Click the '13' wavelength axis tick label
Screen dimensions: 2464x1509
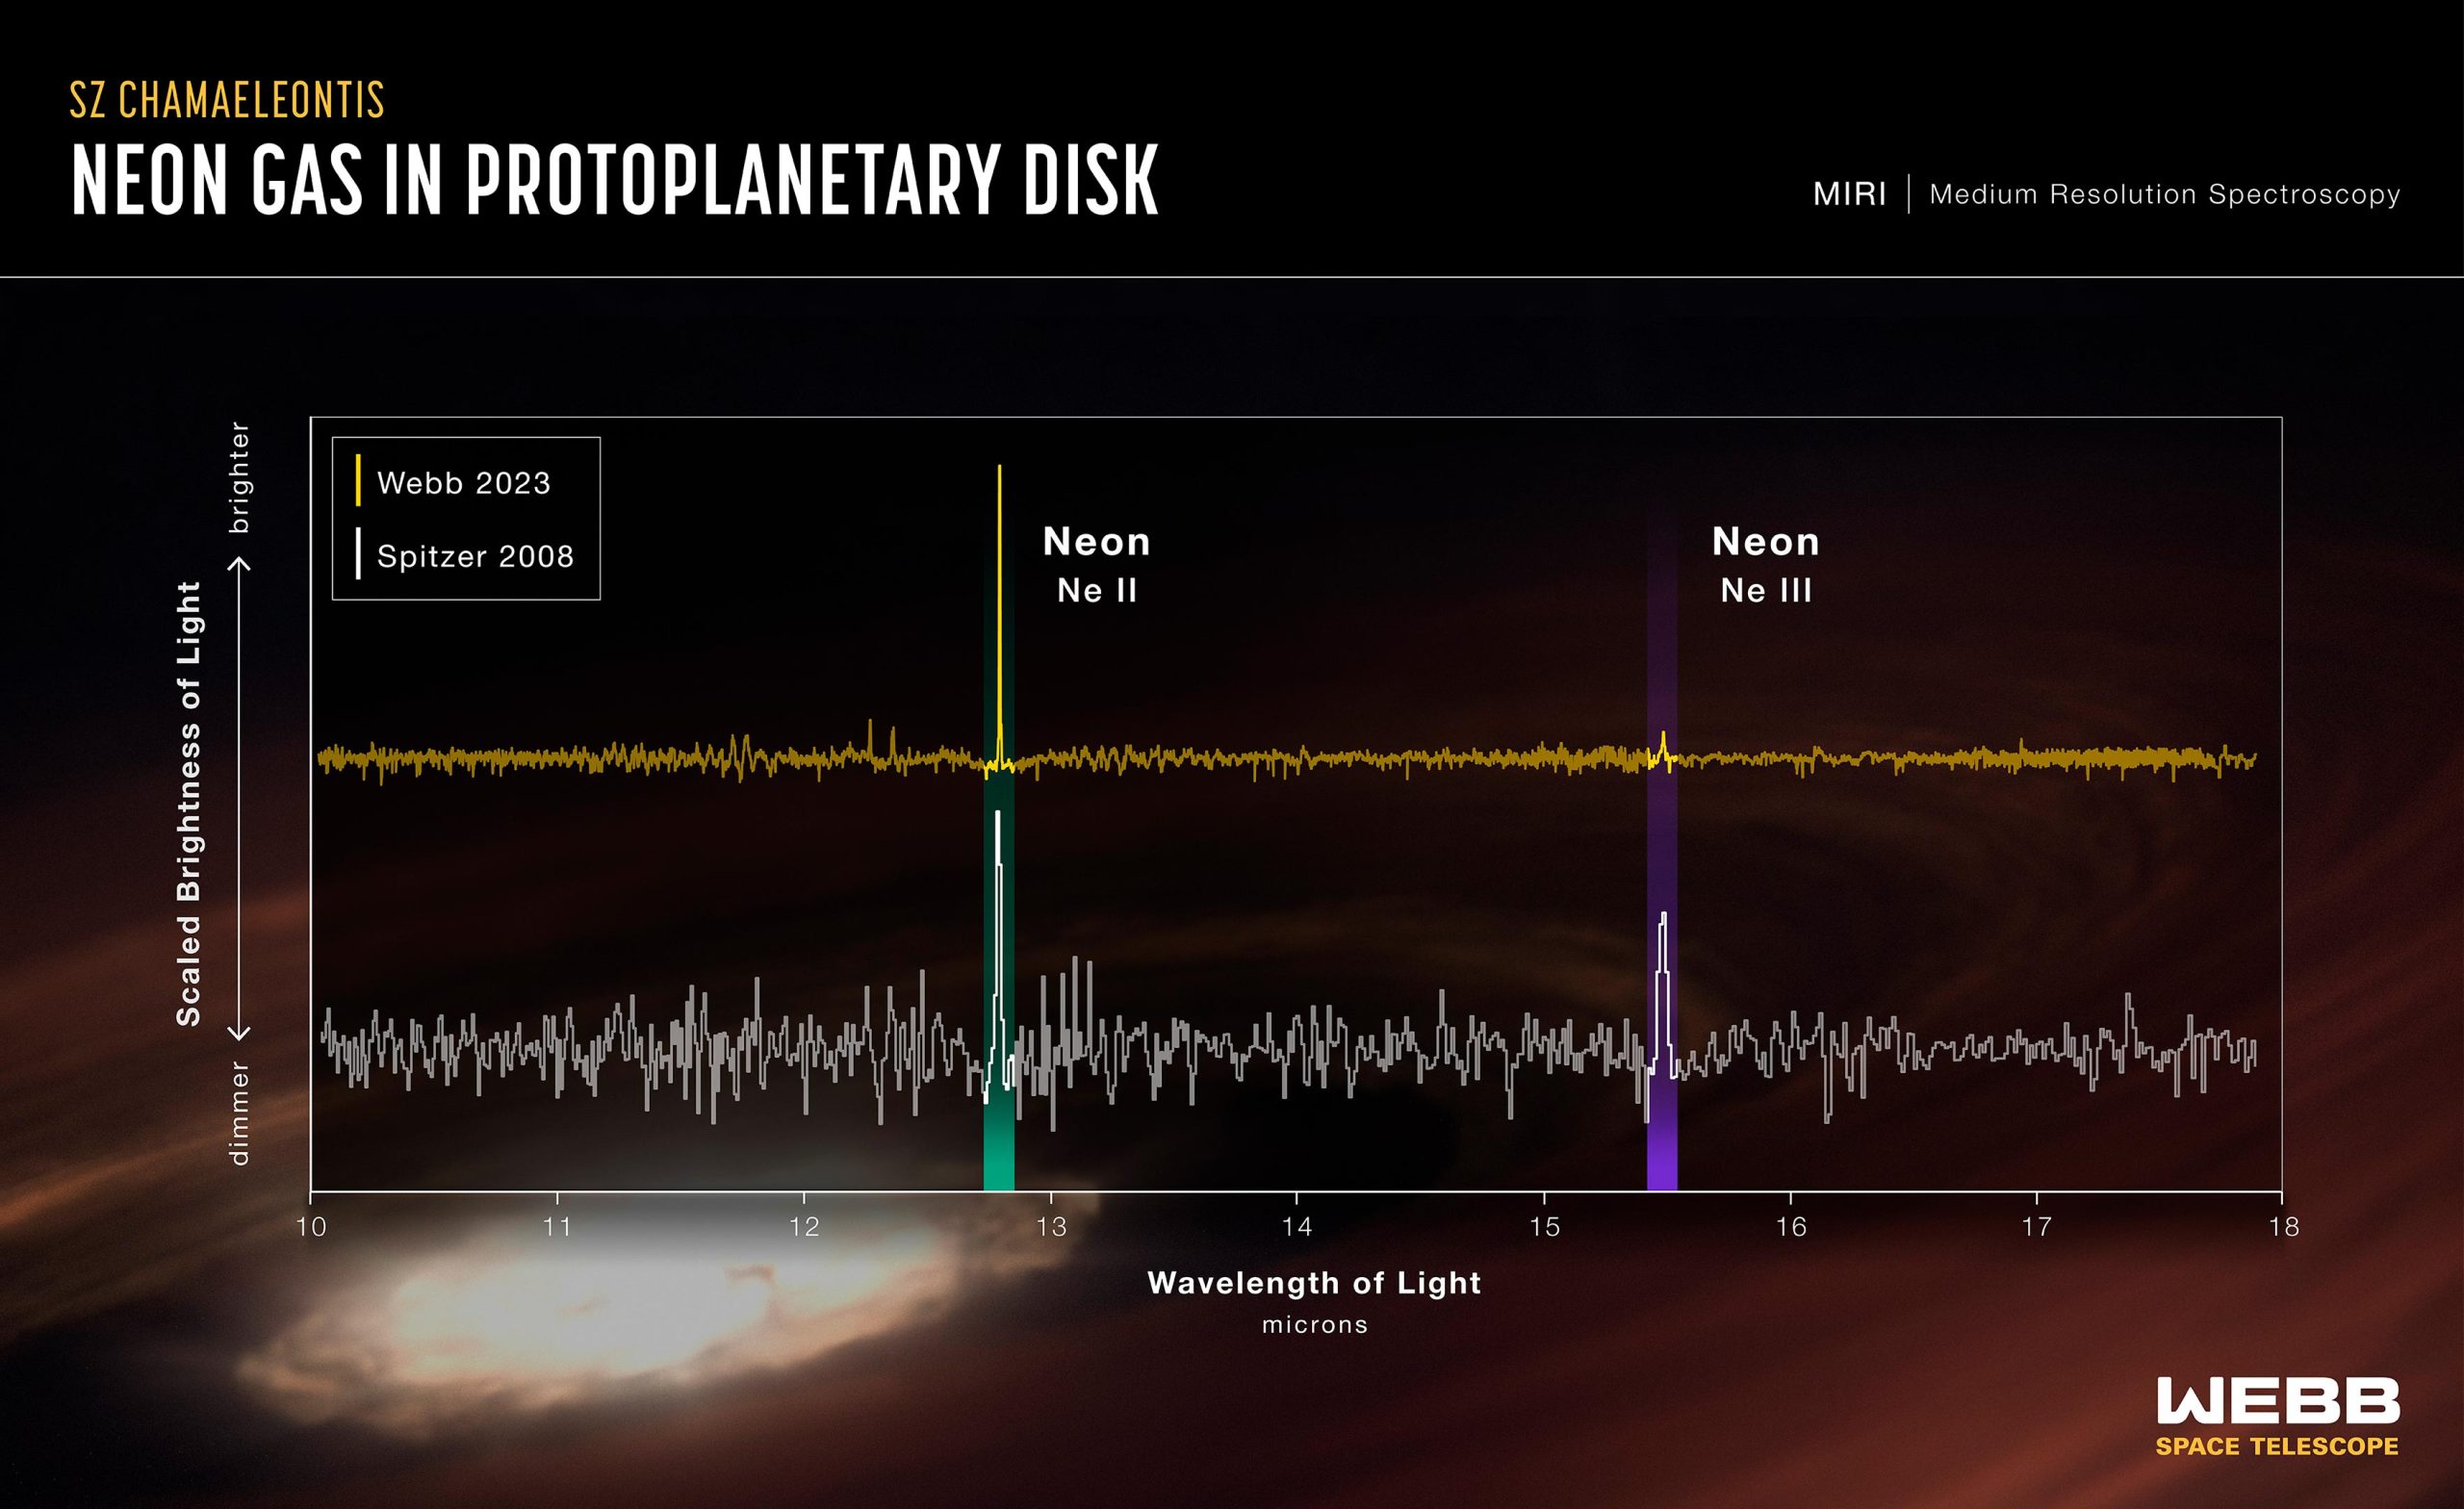click(1051, 1227)
